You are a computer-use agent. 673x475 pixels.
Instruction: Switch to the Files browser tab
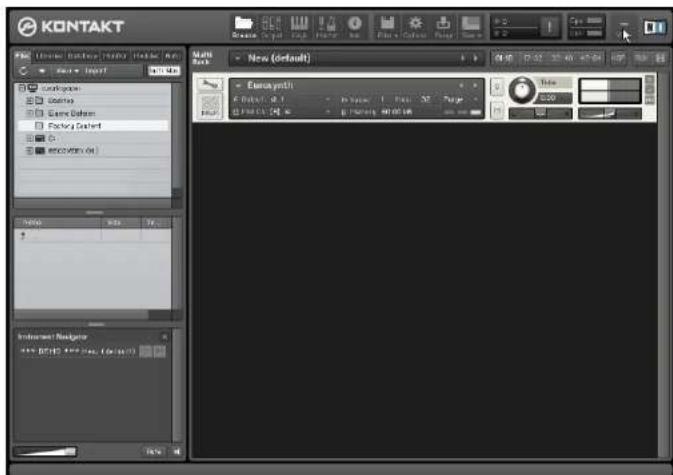22,56
